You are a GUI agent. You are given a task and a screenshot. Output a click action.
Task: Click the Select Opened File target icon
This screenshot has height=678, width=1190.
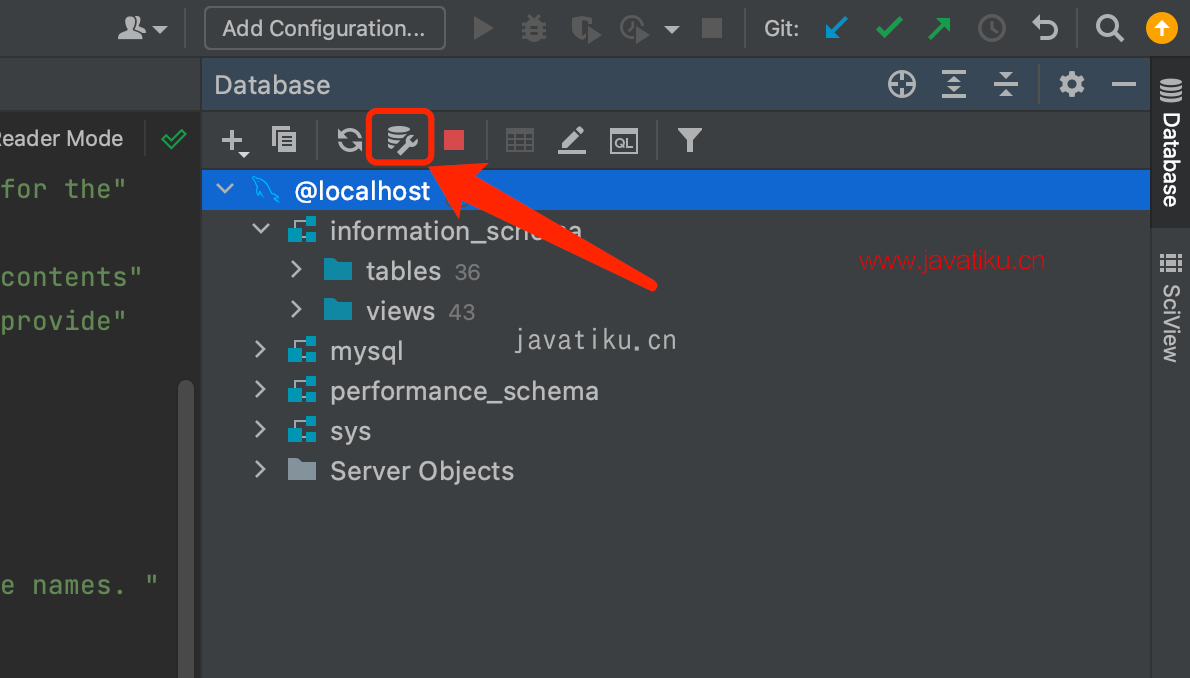point(902,84)
